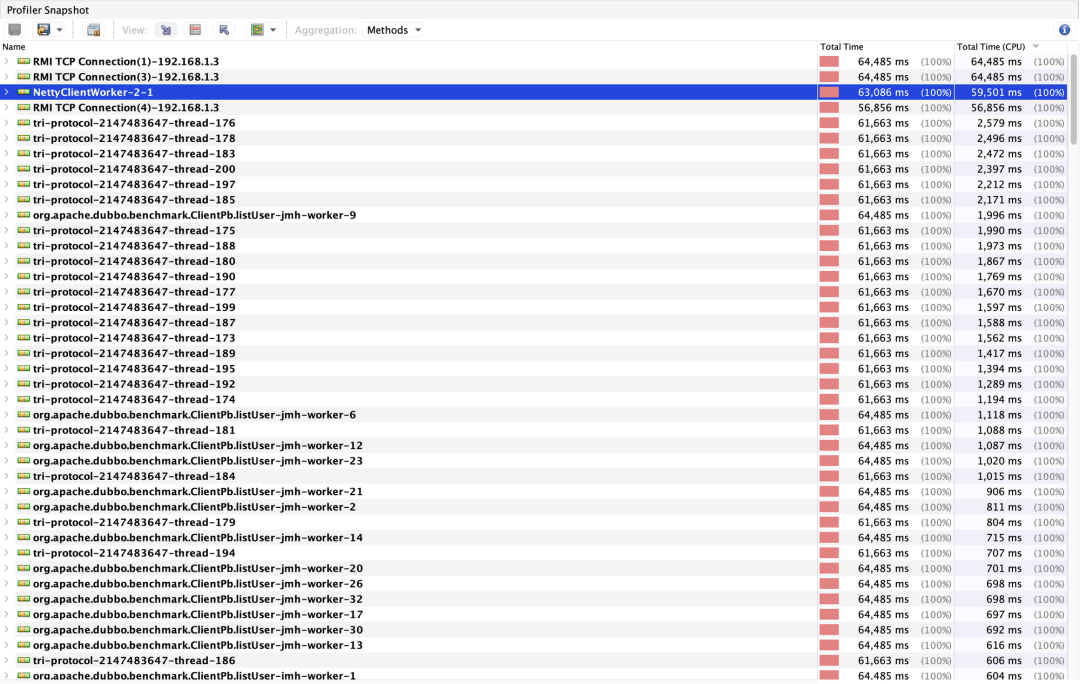Click thread icon of listUser-jmh-worker-14
The width and height of the screenshot is (1080, 684).
tap(23, 537)
